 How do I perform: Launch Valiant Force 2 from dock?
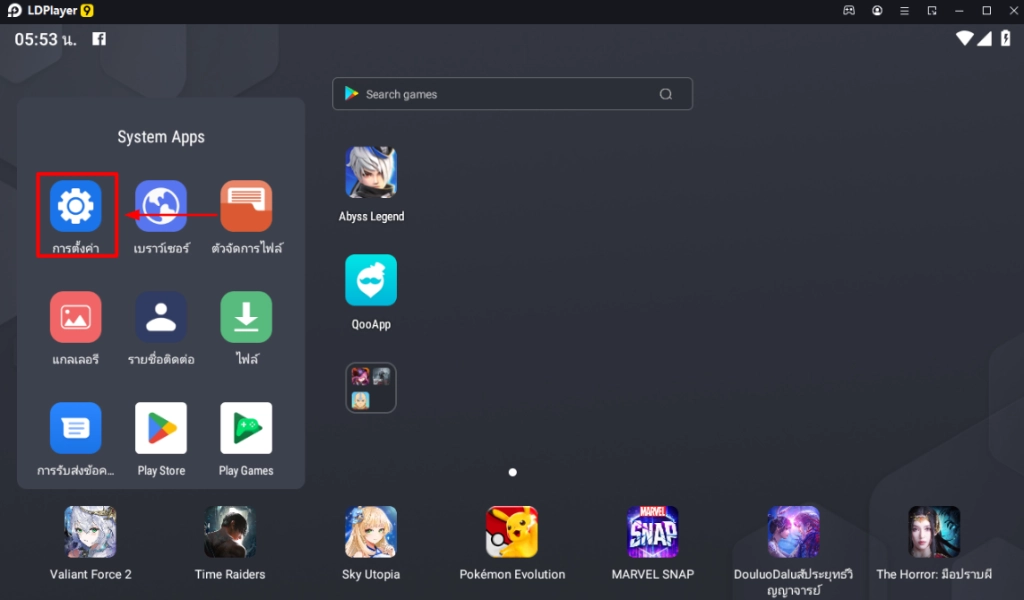pos(90,532)
